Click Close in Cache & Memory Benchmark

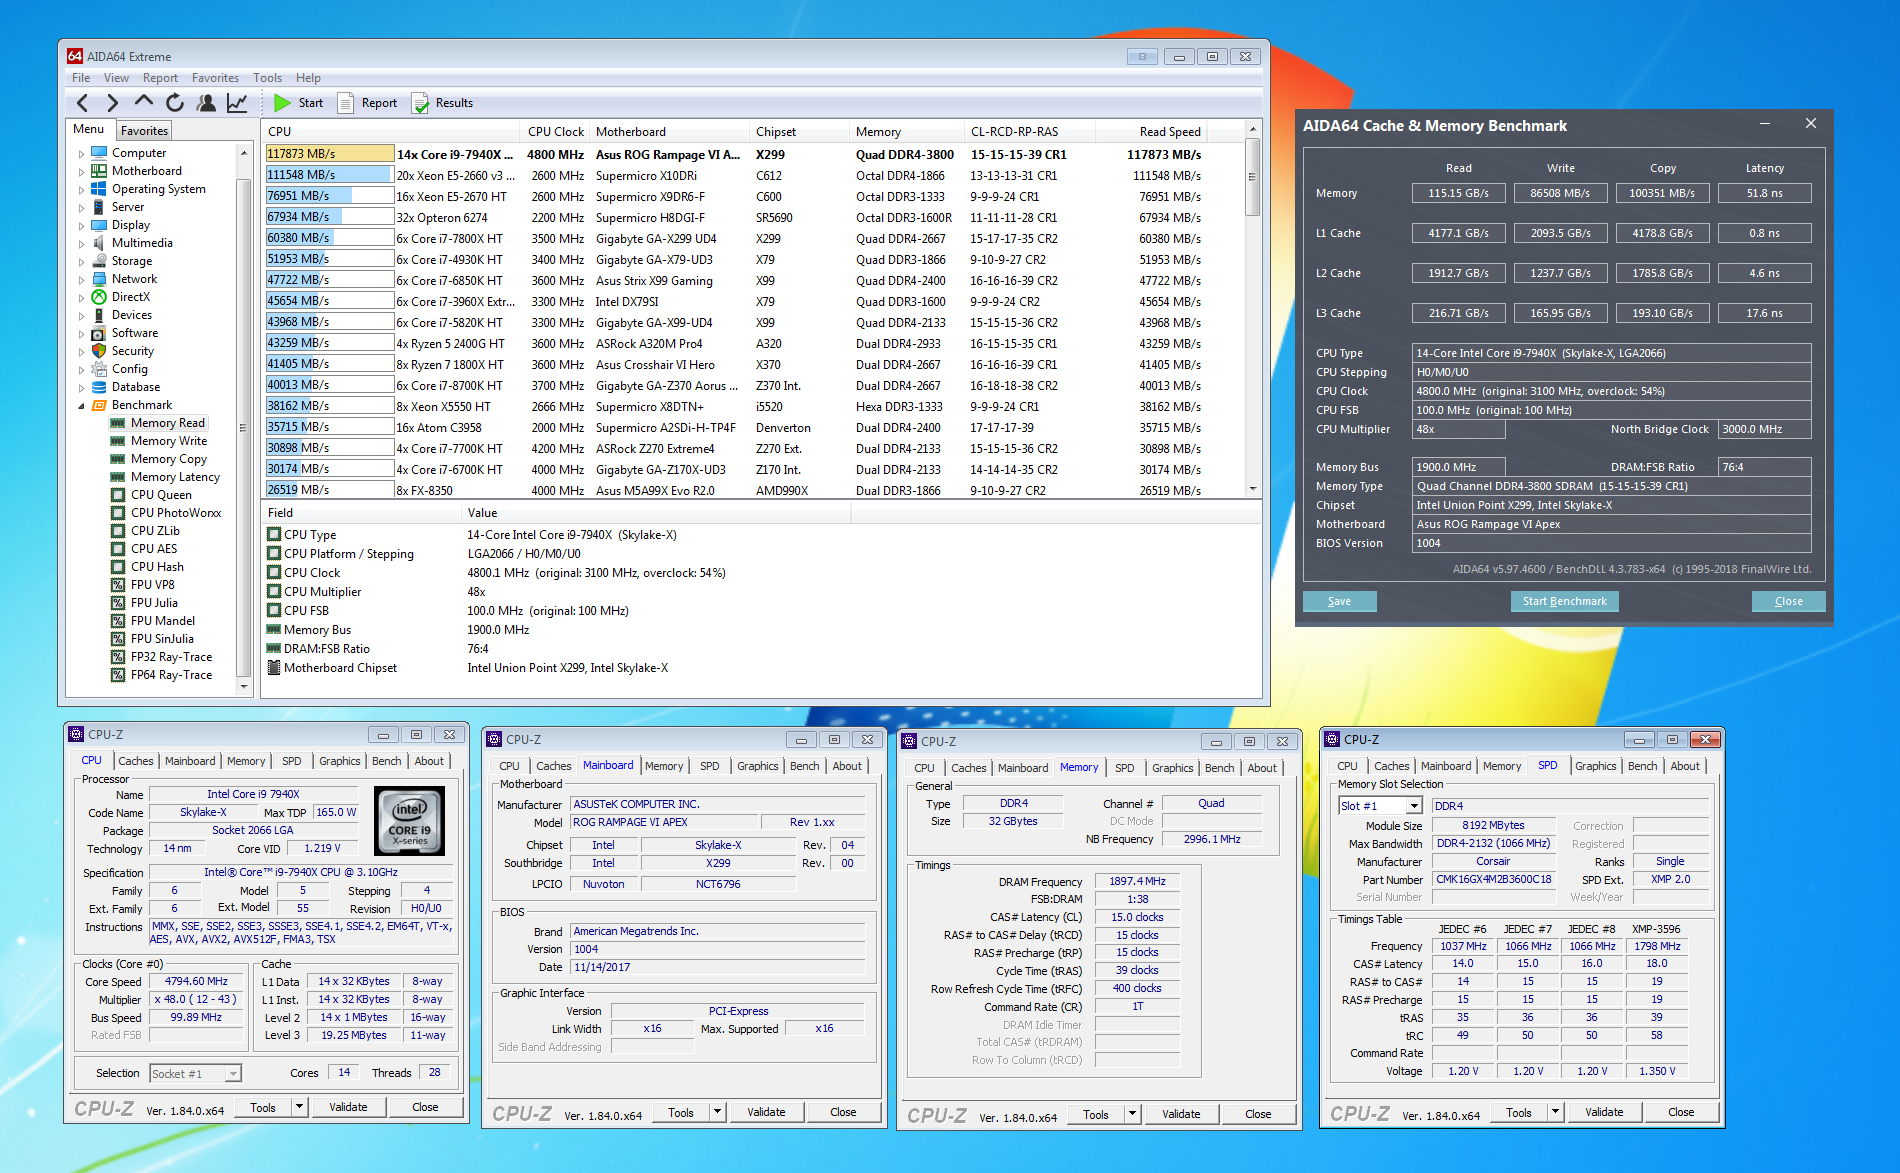(1788, 601)
